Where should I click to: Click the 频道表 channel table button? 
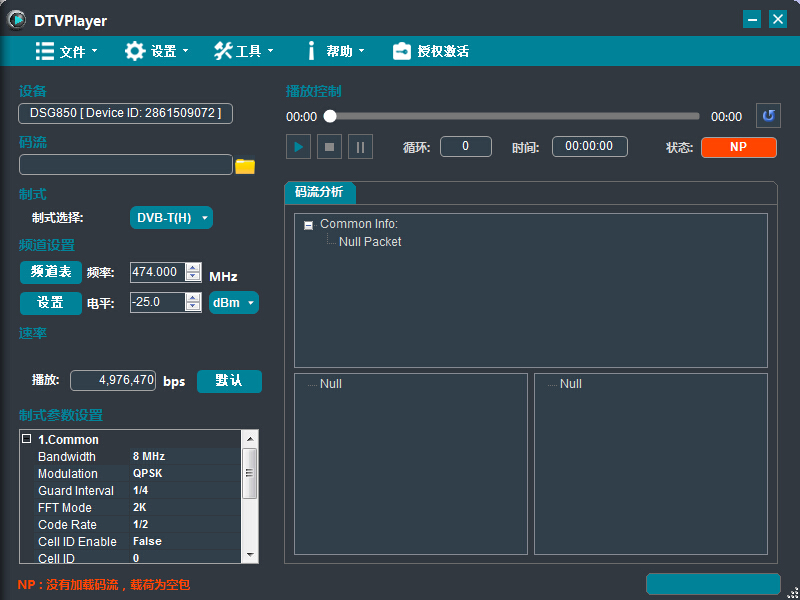tap(51, 272)
